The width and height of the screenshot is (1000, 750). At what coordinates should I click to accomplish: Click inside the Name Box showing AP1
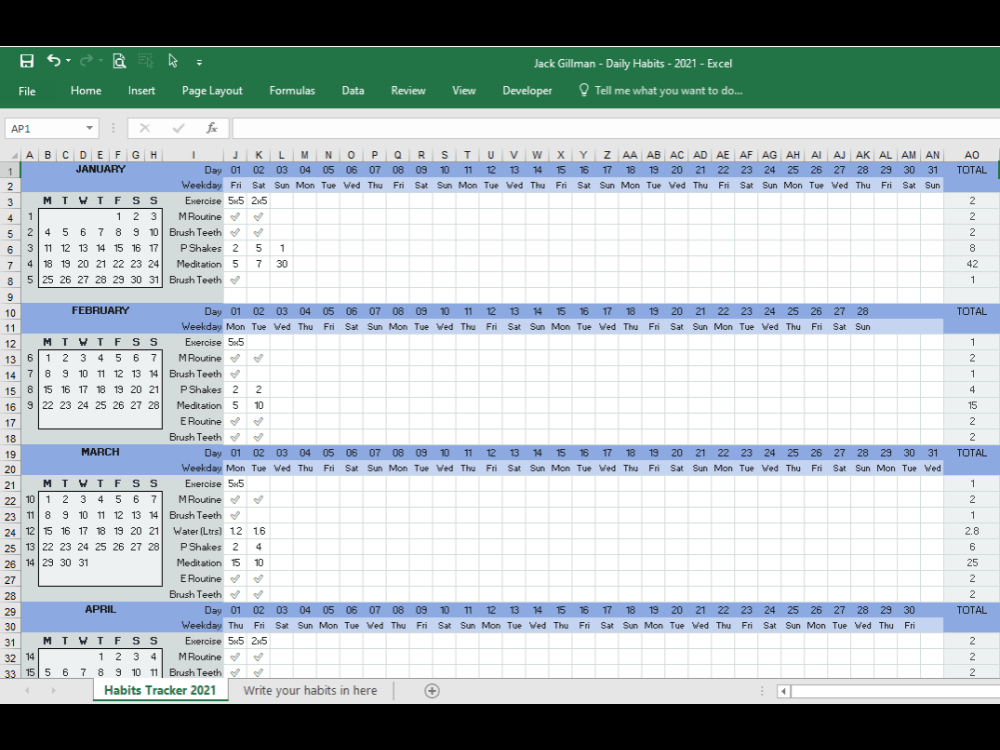point(45,128)
